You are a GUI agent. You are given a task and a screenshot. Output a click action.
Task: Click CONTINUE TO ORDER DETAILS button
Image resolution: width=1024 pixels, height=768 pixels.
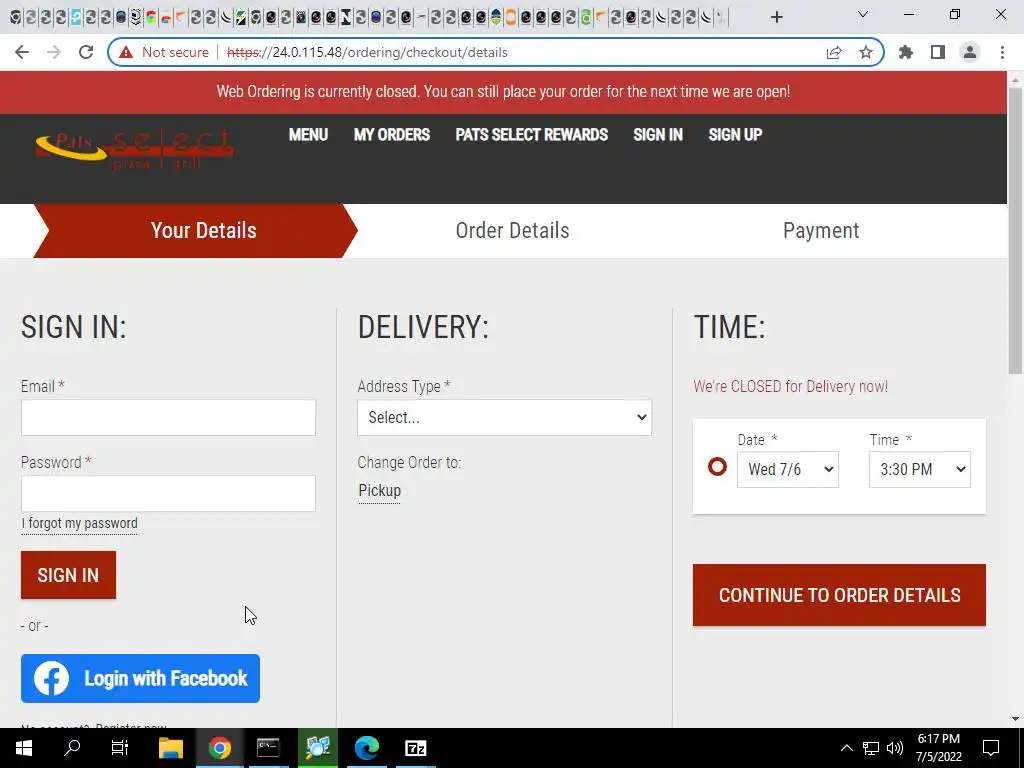[839, 595]
